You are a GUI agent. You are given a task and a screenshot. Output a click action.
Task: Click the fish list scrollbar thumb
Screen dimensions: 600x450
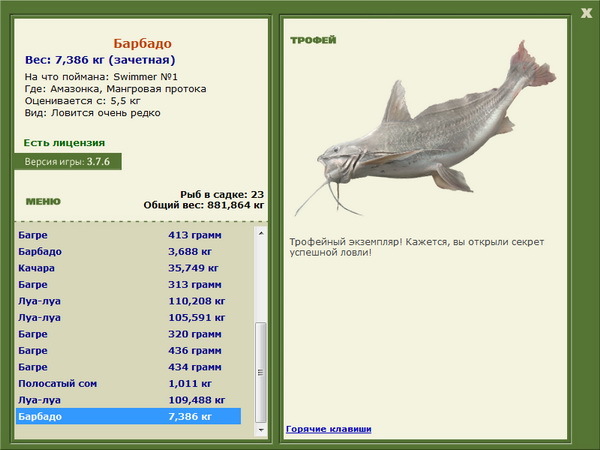(x=261, y=372)
